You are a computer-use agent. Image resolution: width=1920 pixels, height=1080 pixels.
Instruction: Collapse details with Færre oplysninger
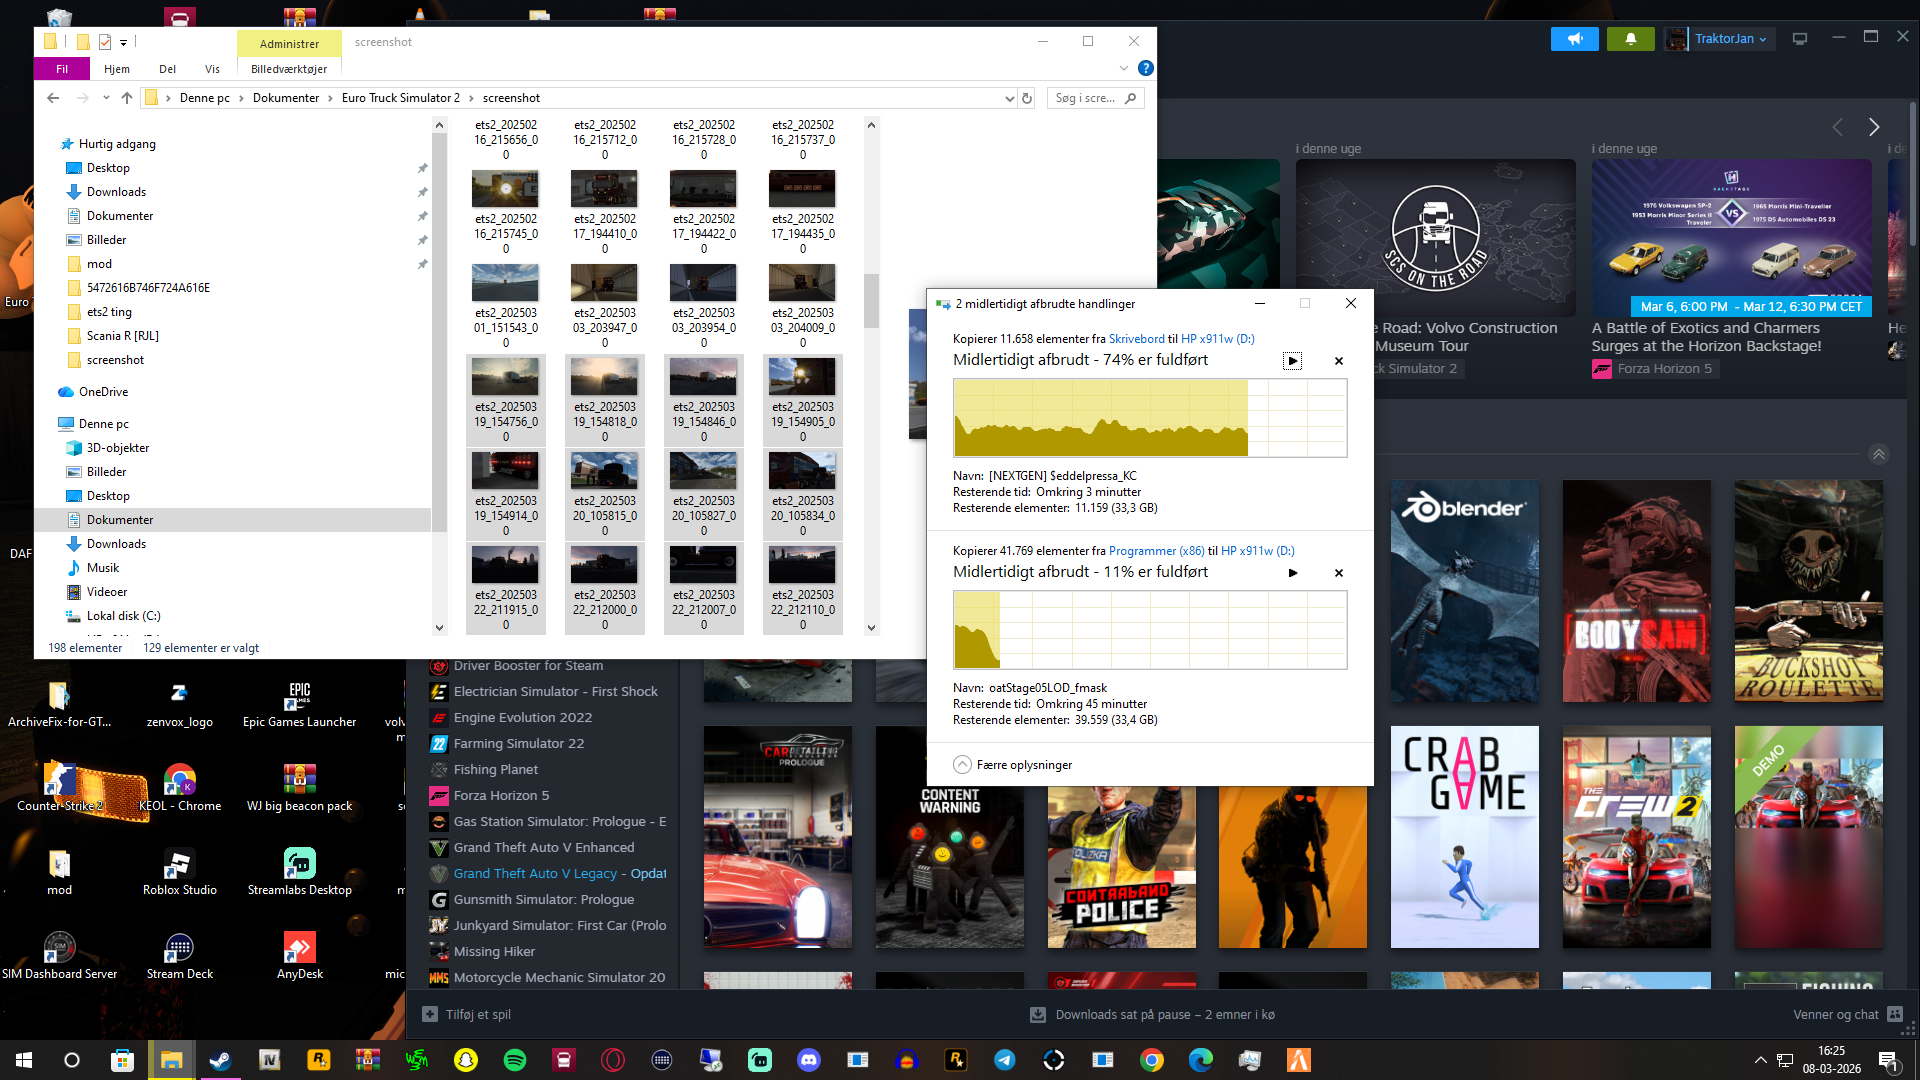tap(1013, 765)
